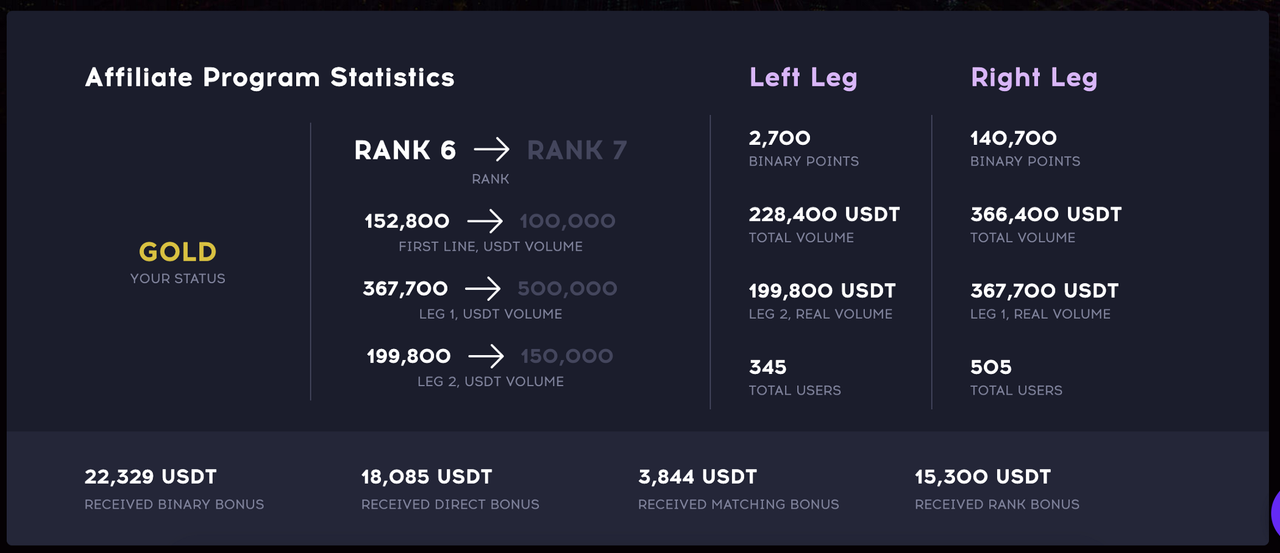The height and width of the screenshot is (553, 1280).
Task: Click the 500,000 Leg 1 target volume
Action: tap(567, 289)
